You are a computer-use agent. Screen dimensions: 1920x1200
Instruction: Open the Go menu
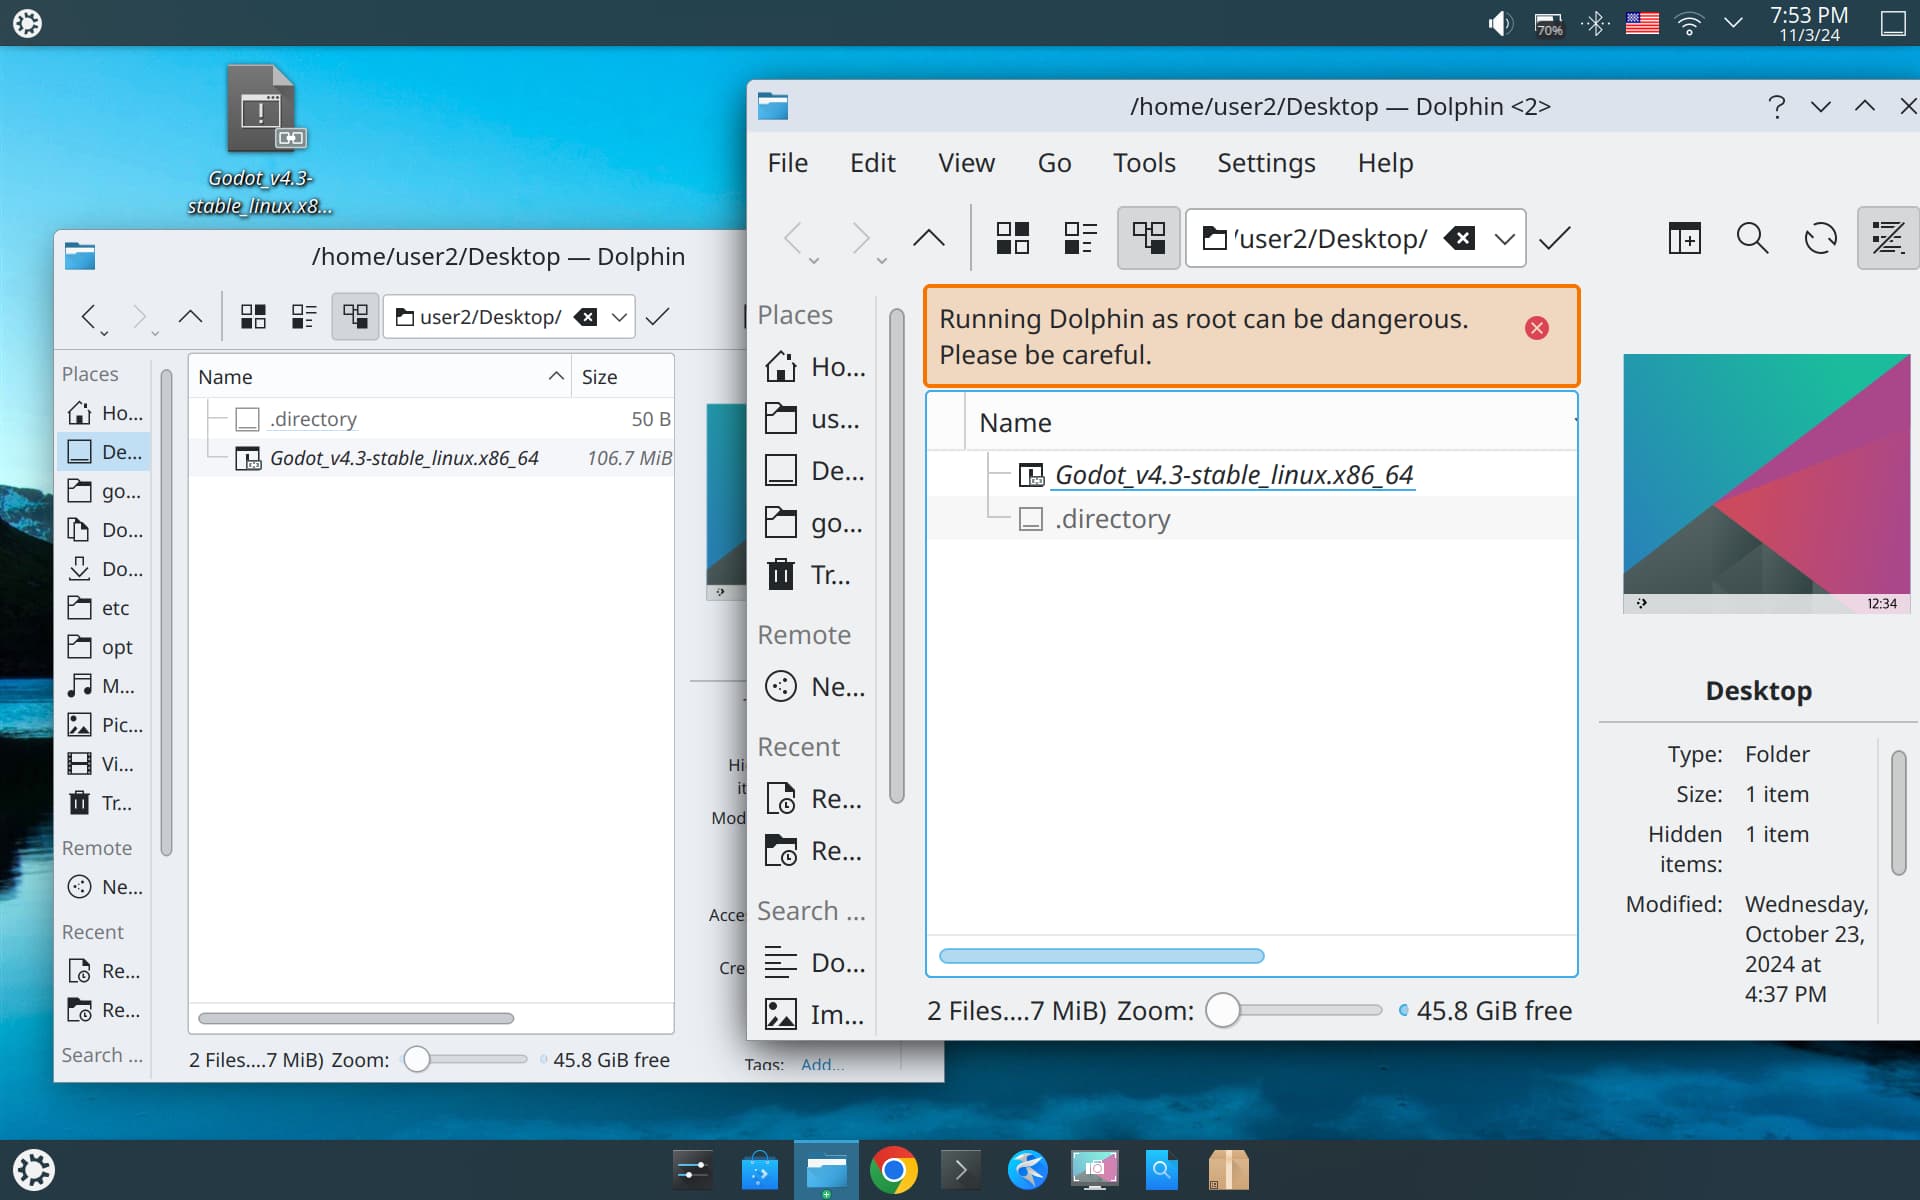1054,163
